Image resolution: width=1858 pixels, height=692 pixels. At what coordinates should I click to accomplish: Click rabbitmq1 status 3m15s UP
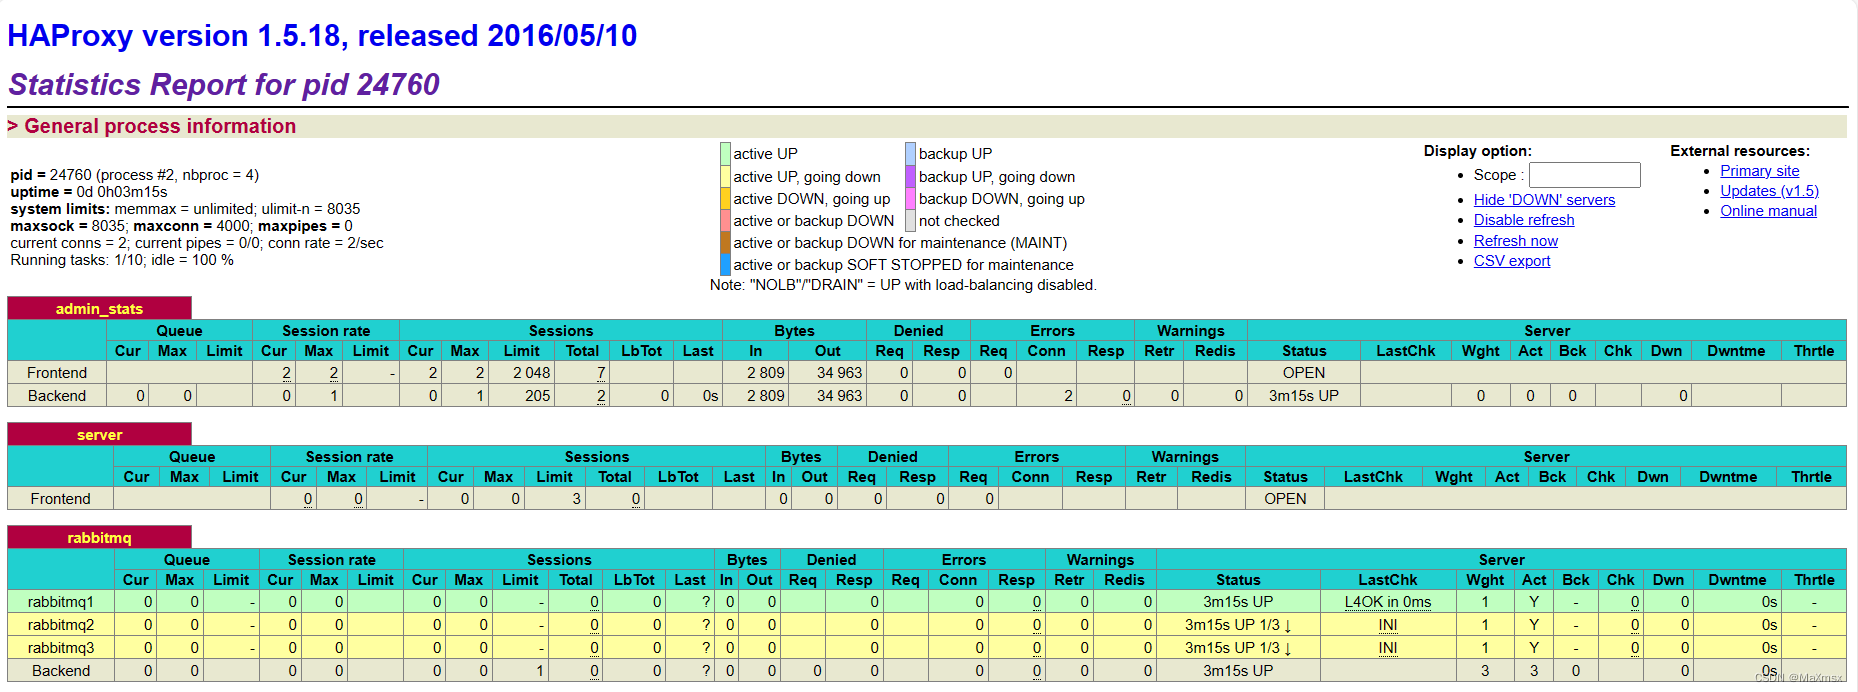point(1238,602)
